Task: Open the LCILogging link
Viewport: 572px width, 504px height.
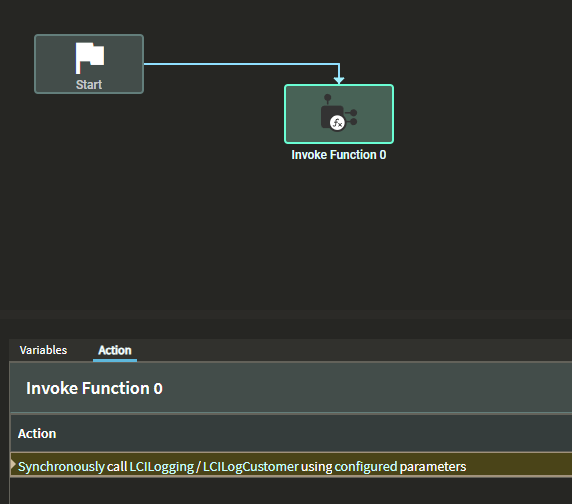Action: click(x=162, y=466)
